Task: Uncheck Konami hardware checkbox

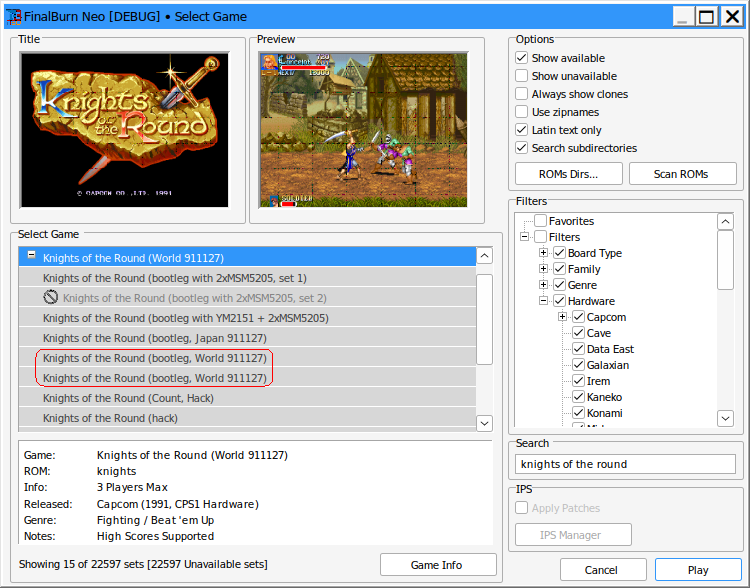Action: click(x=579, y=413)
